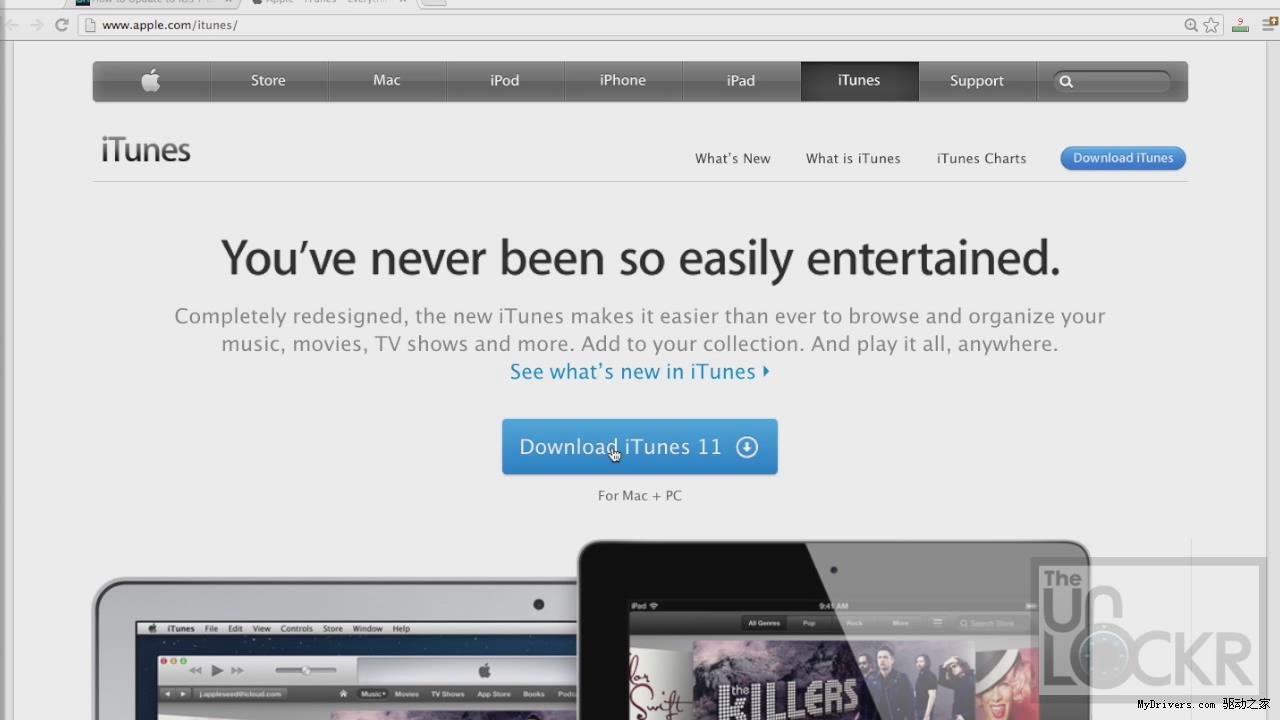This screenshot has width=1280, height=720.
Task: Click the page icon left of the URL
Action: click(90, 25)
